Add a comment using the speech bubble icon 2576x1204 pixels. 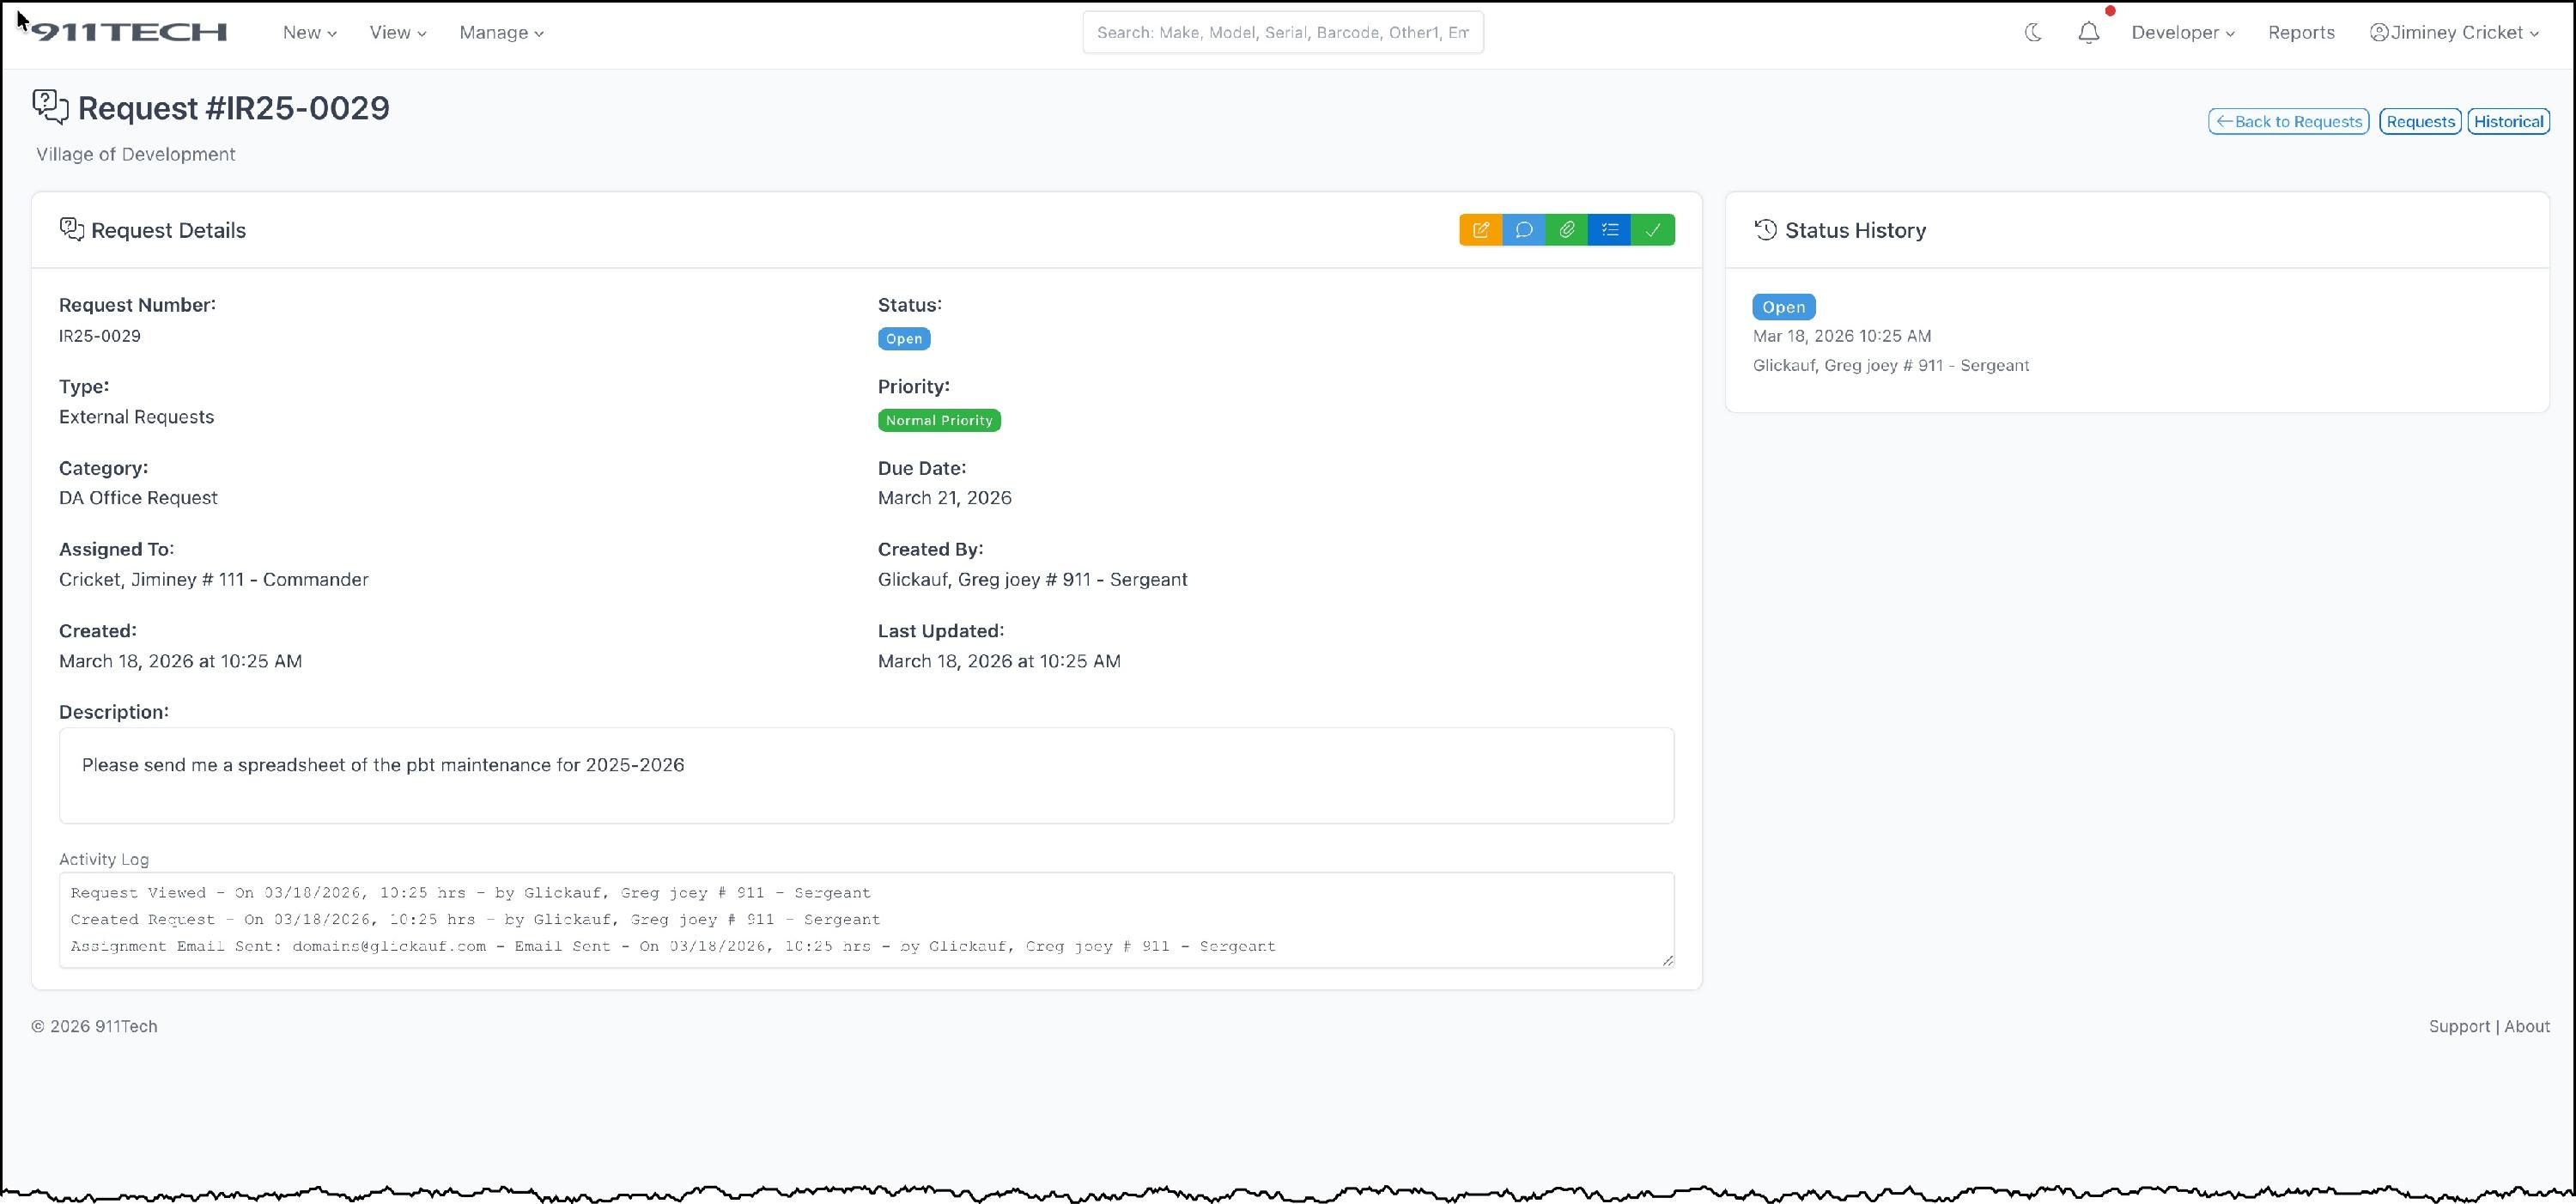(x=1523, y=230)
